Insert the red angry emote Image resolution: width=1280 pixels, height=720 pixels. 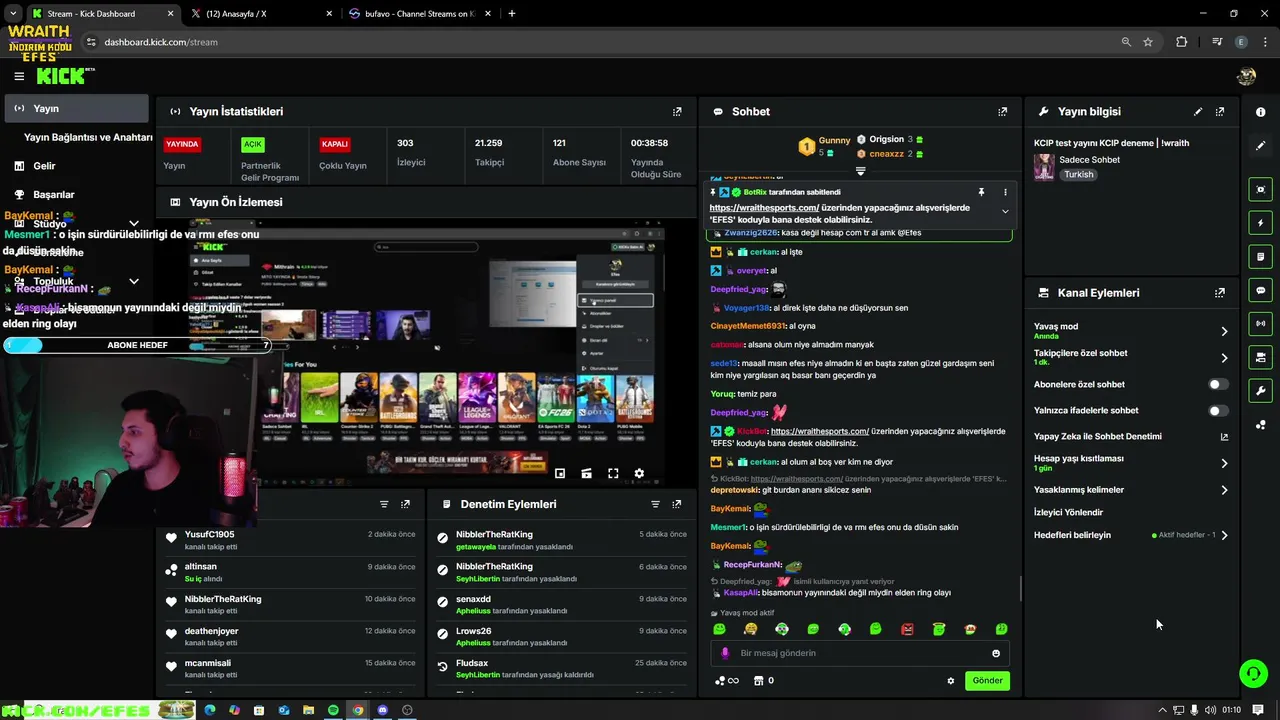(907, 629)
